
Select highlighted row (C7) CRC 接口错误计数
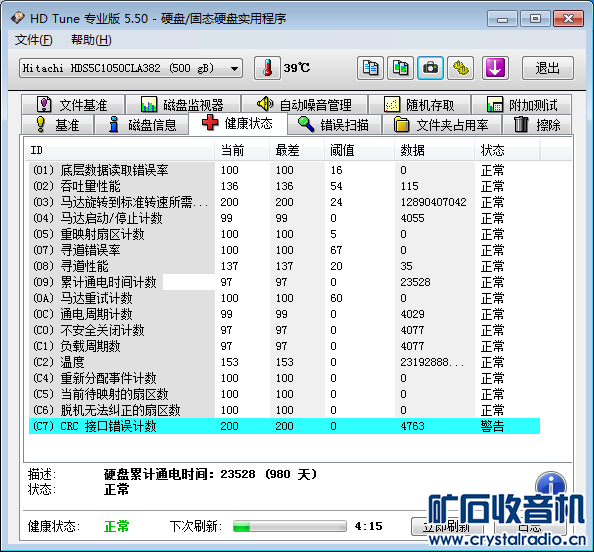point(284,426)
